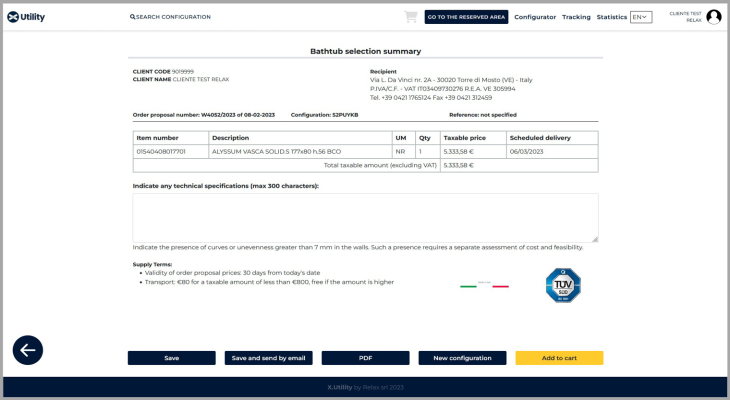Open the Statistics menu
The image size is (730, 400).
point(612,17)
